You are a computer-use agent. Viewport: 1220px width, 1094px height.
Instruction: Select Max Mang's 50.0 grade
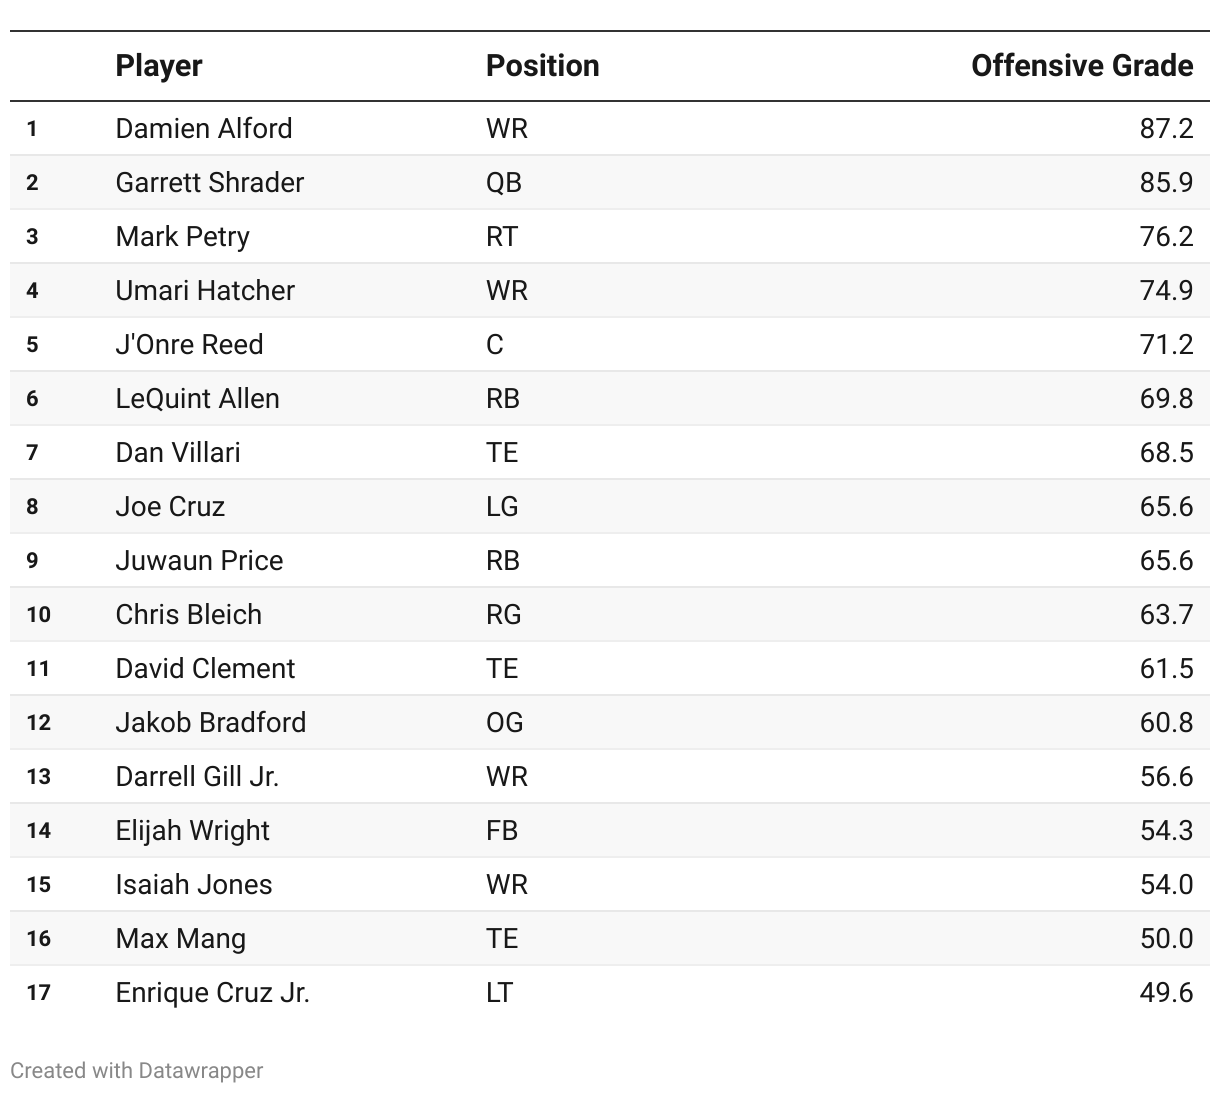click(x=1166, y=938)
